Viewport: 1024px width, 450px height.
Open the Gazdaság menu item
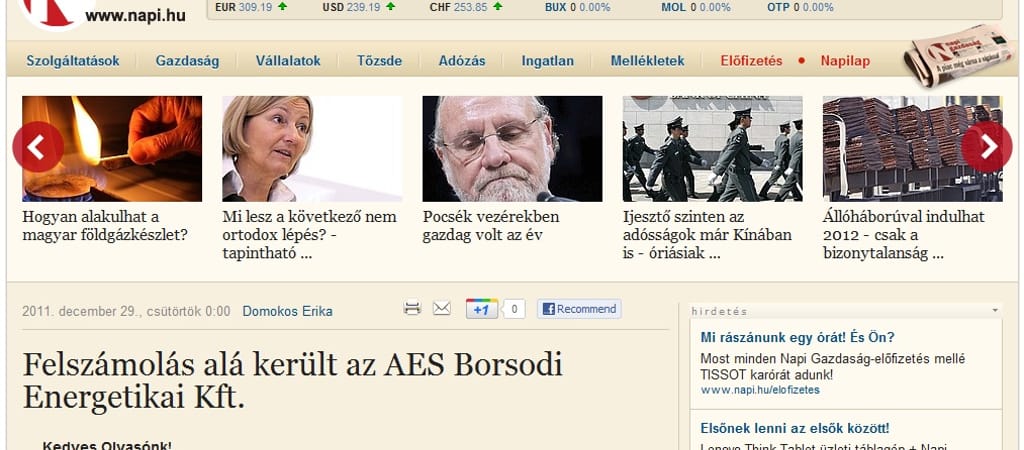[x=187, y=61]
